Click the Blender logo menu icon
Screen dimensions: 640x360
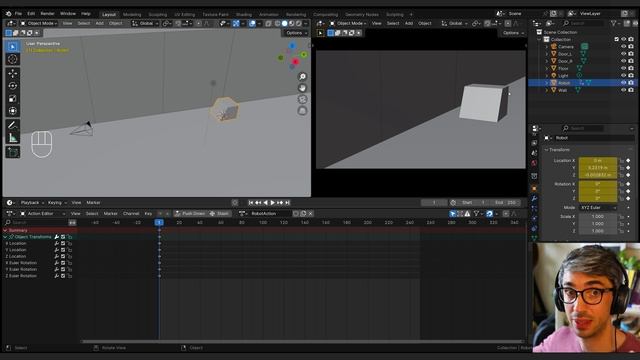pyautogui.click(x=9, y=13)
